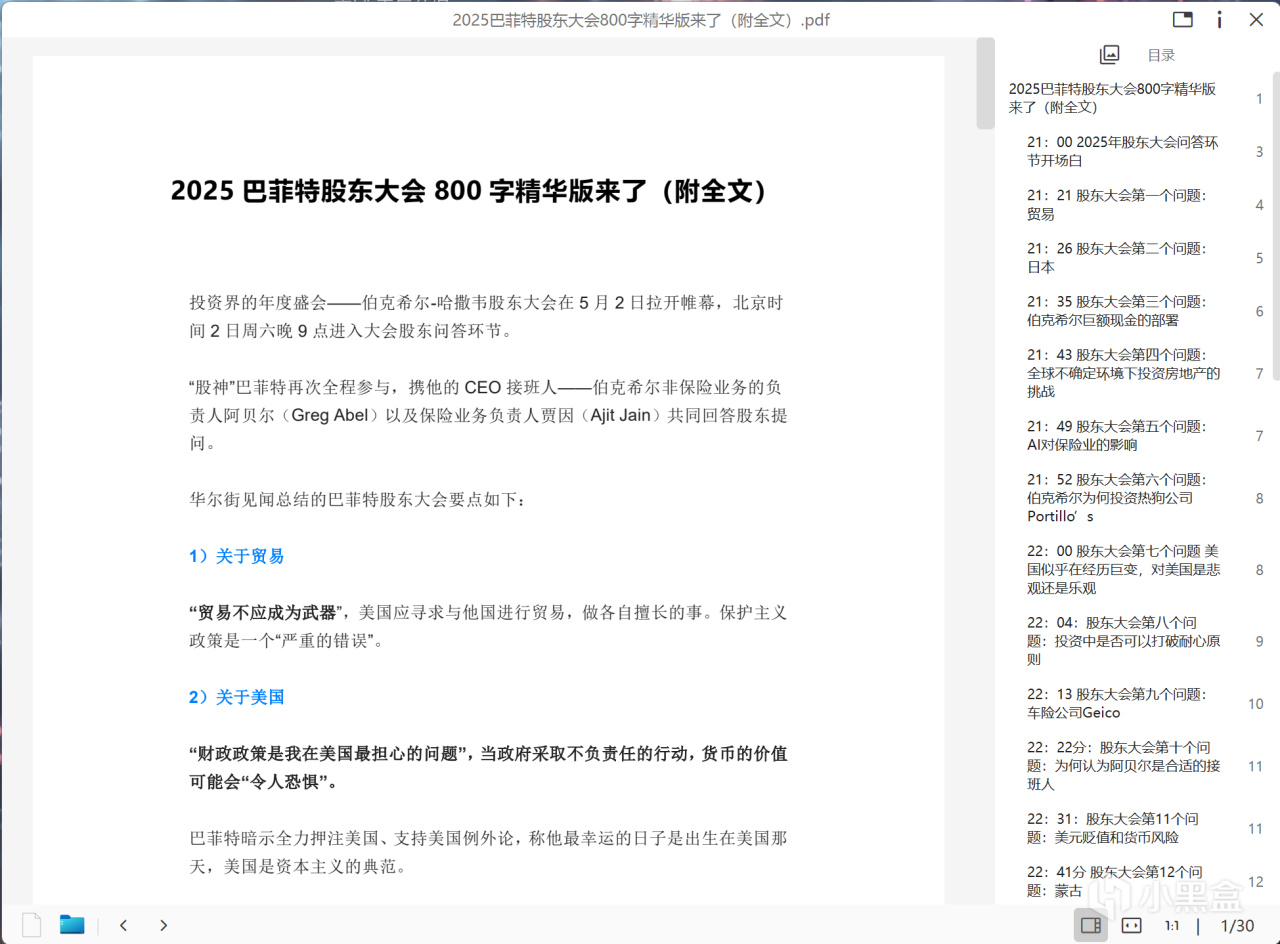This screenshot has height=944, width=1280.
Task: Jump to 第二个问题：日本 outline entry
Action: click(1117, 258)
